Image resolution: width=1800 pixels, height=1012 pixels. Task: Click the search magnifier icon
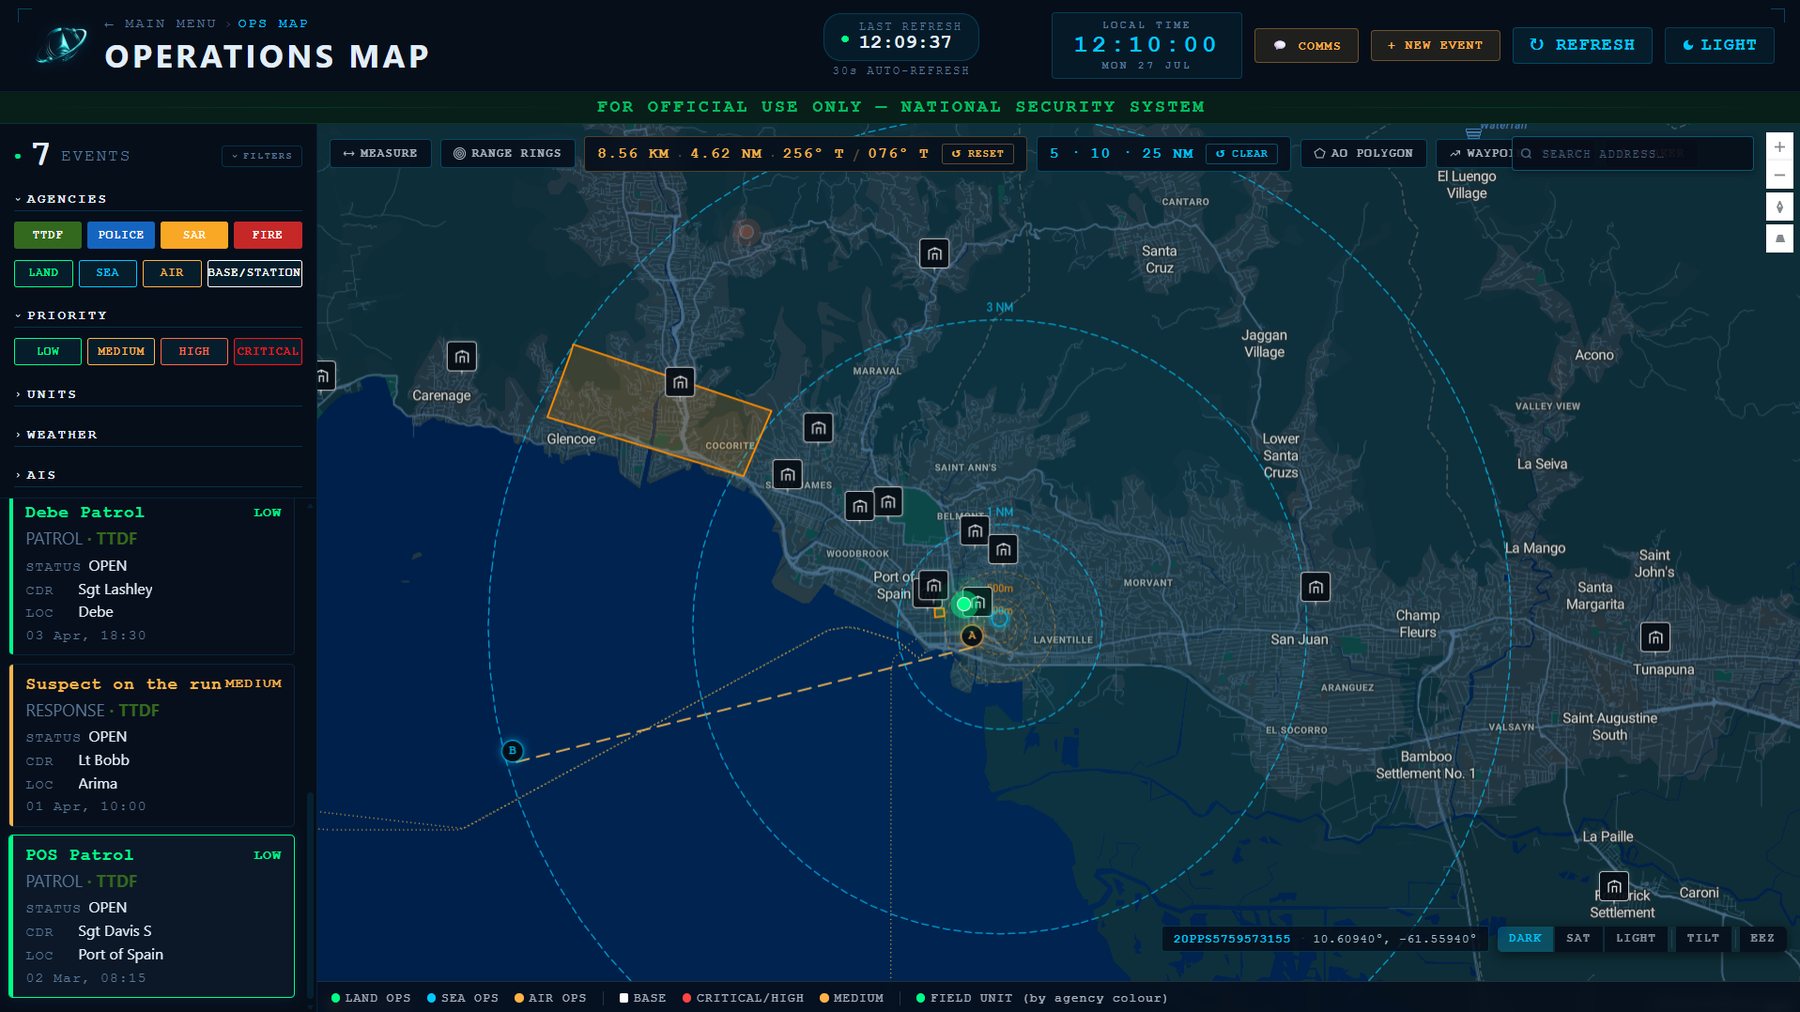click(1526, 154)
